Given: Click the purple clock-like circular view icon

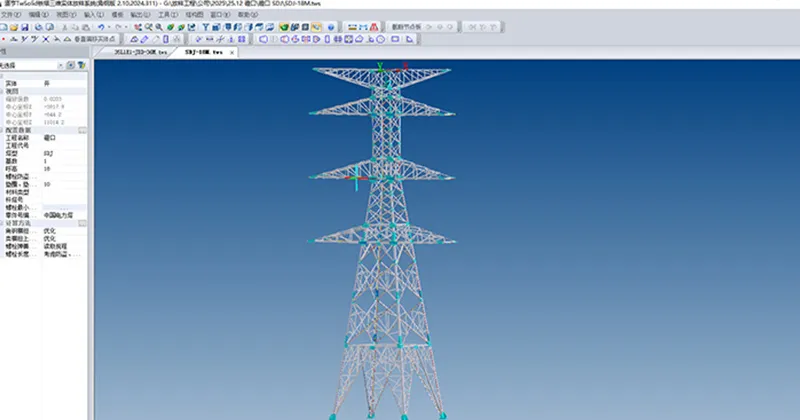Looking at the screenshot, I should click(381, 39).
